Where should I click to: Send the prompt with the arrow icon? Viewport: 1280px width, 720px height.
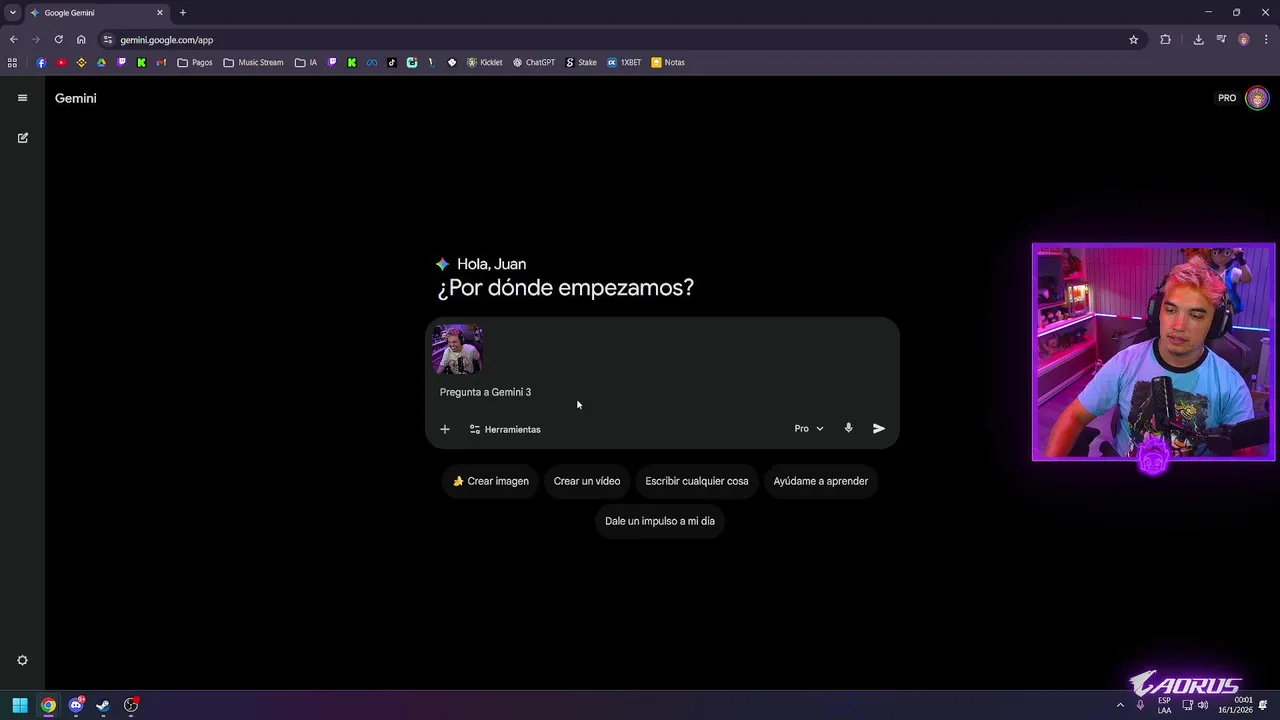pyautogui.click(x=879, y=428)
